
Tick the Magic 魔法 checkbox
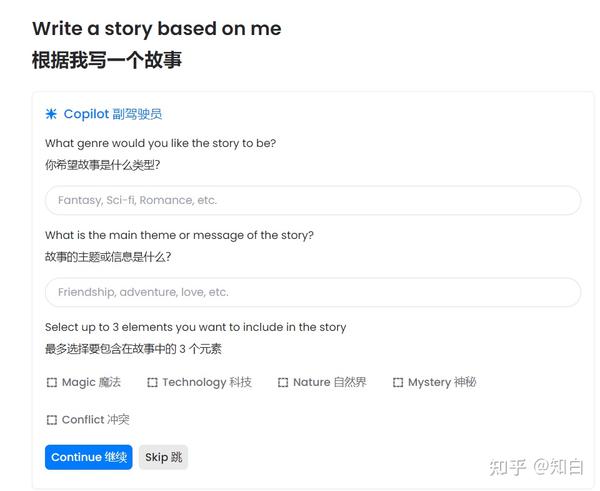pos(52,382)
